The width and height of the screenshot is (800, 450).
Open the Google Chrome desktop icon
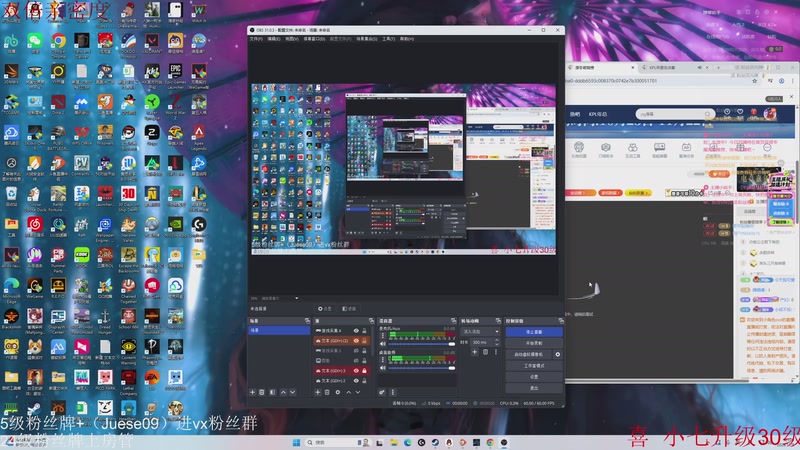(58, 43)
